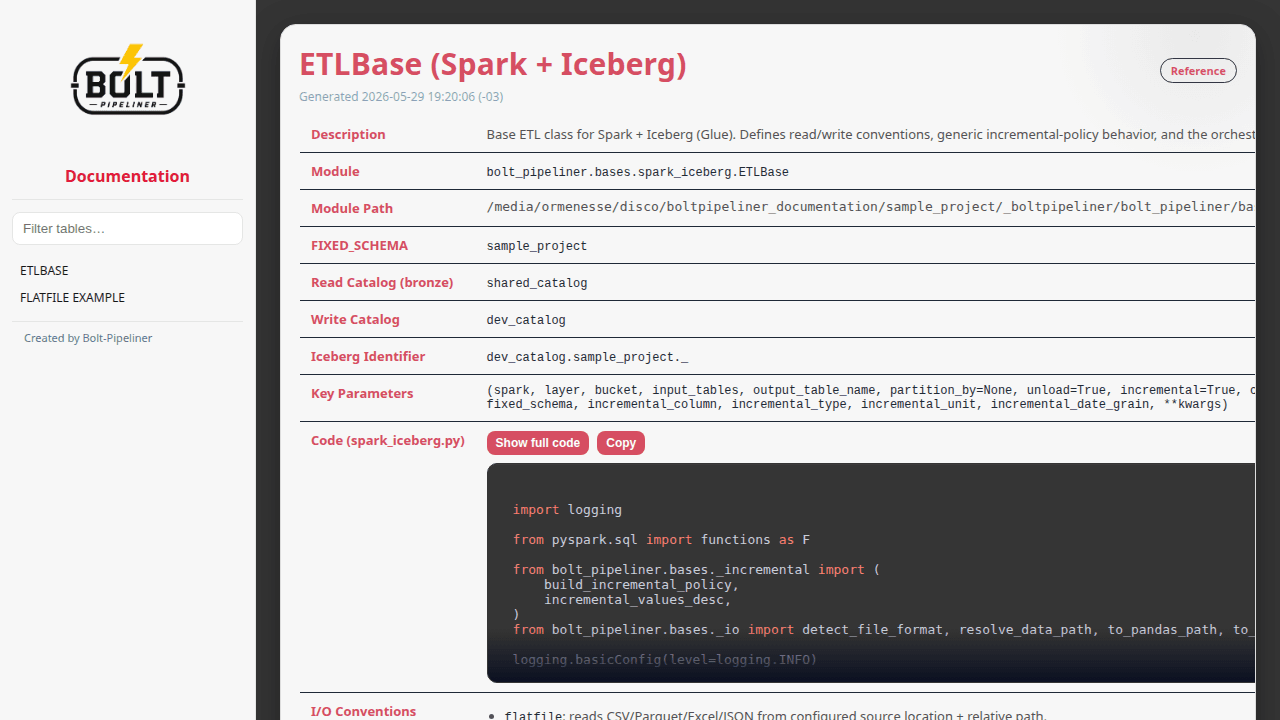Click the Write Catalog row label
Viewport: 1280px width, 720px height.
(x=355, y=320)
